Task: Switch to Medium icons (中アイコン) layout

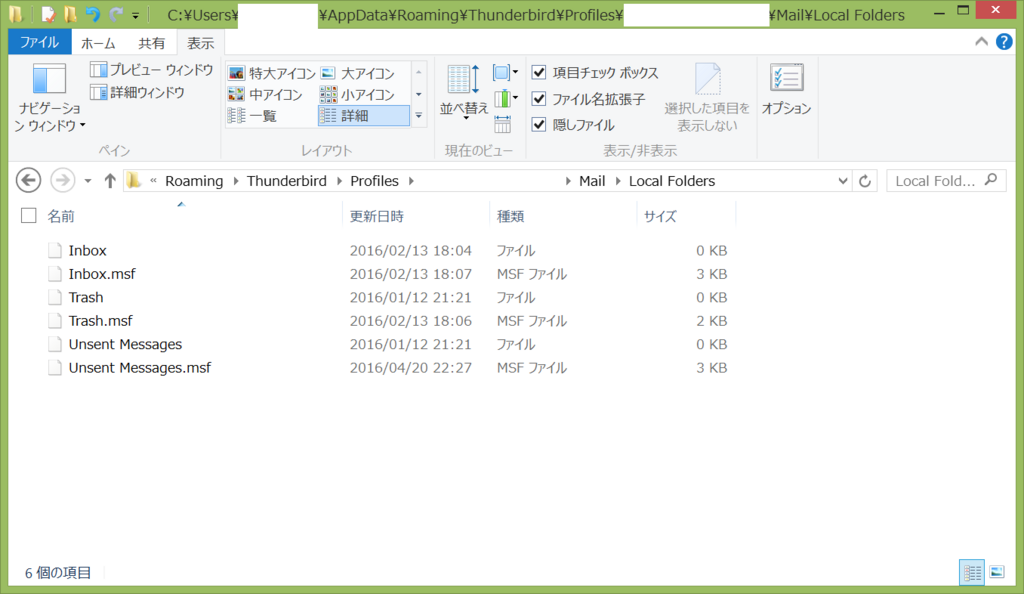Action: (x=264, y=95)
